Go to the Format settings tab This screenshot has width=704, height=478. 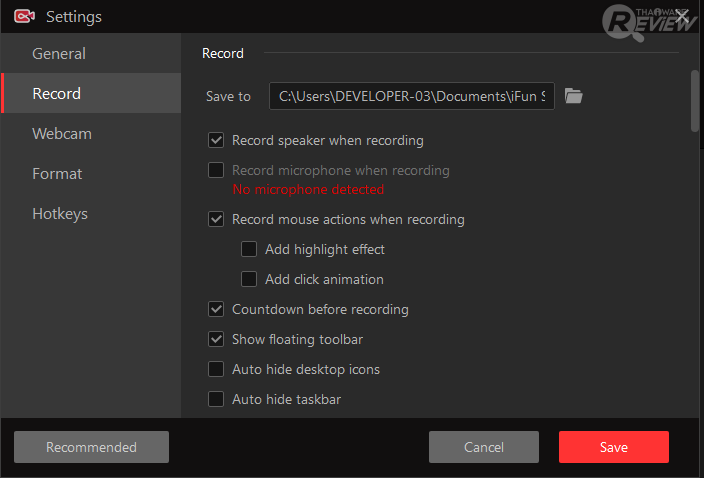coord(91,174)
